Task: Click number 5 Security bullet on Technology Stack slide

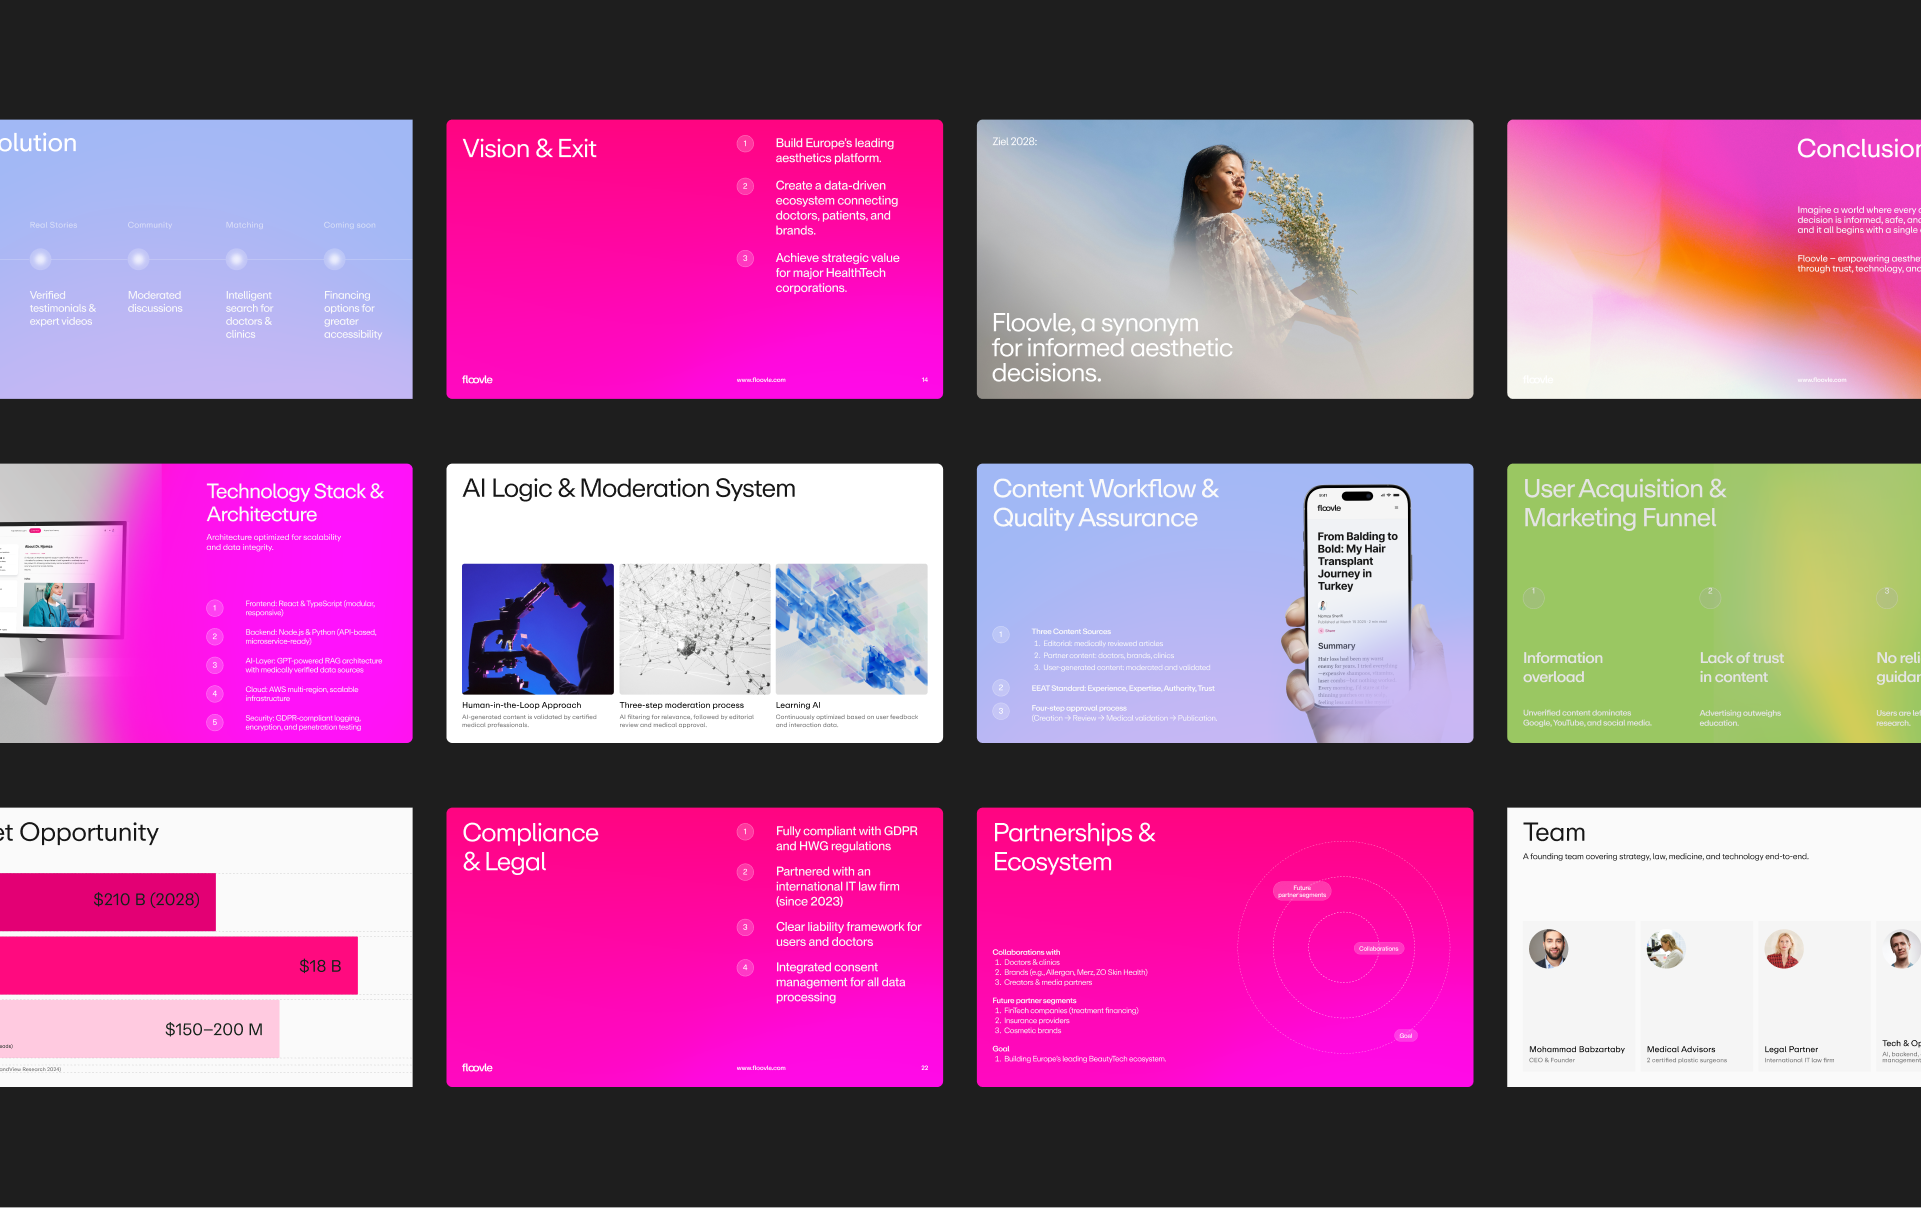Action: (215, 722)
